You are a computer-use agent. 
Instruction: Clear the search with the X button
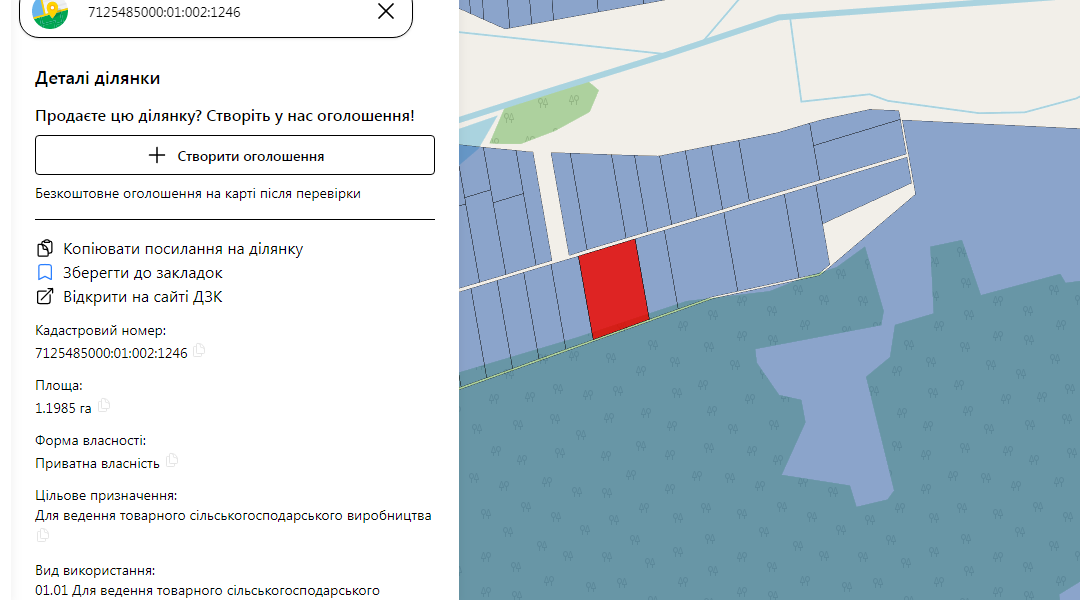coord(386,12)
